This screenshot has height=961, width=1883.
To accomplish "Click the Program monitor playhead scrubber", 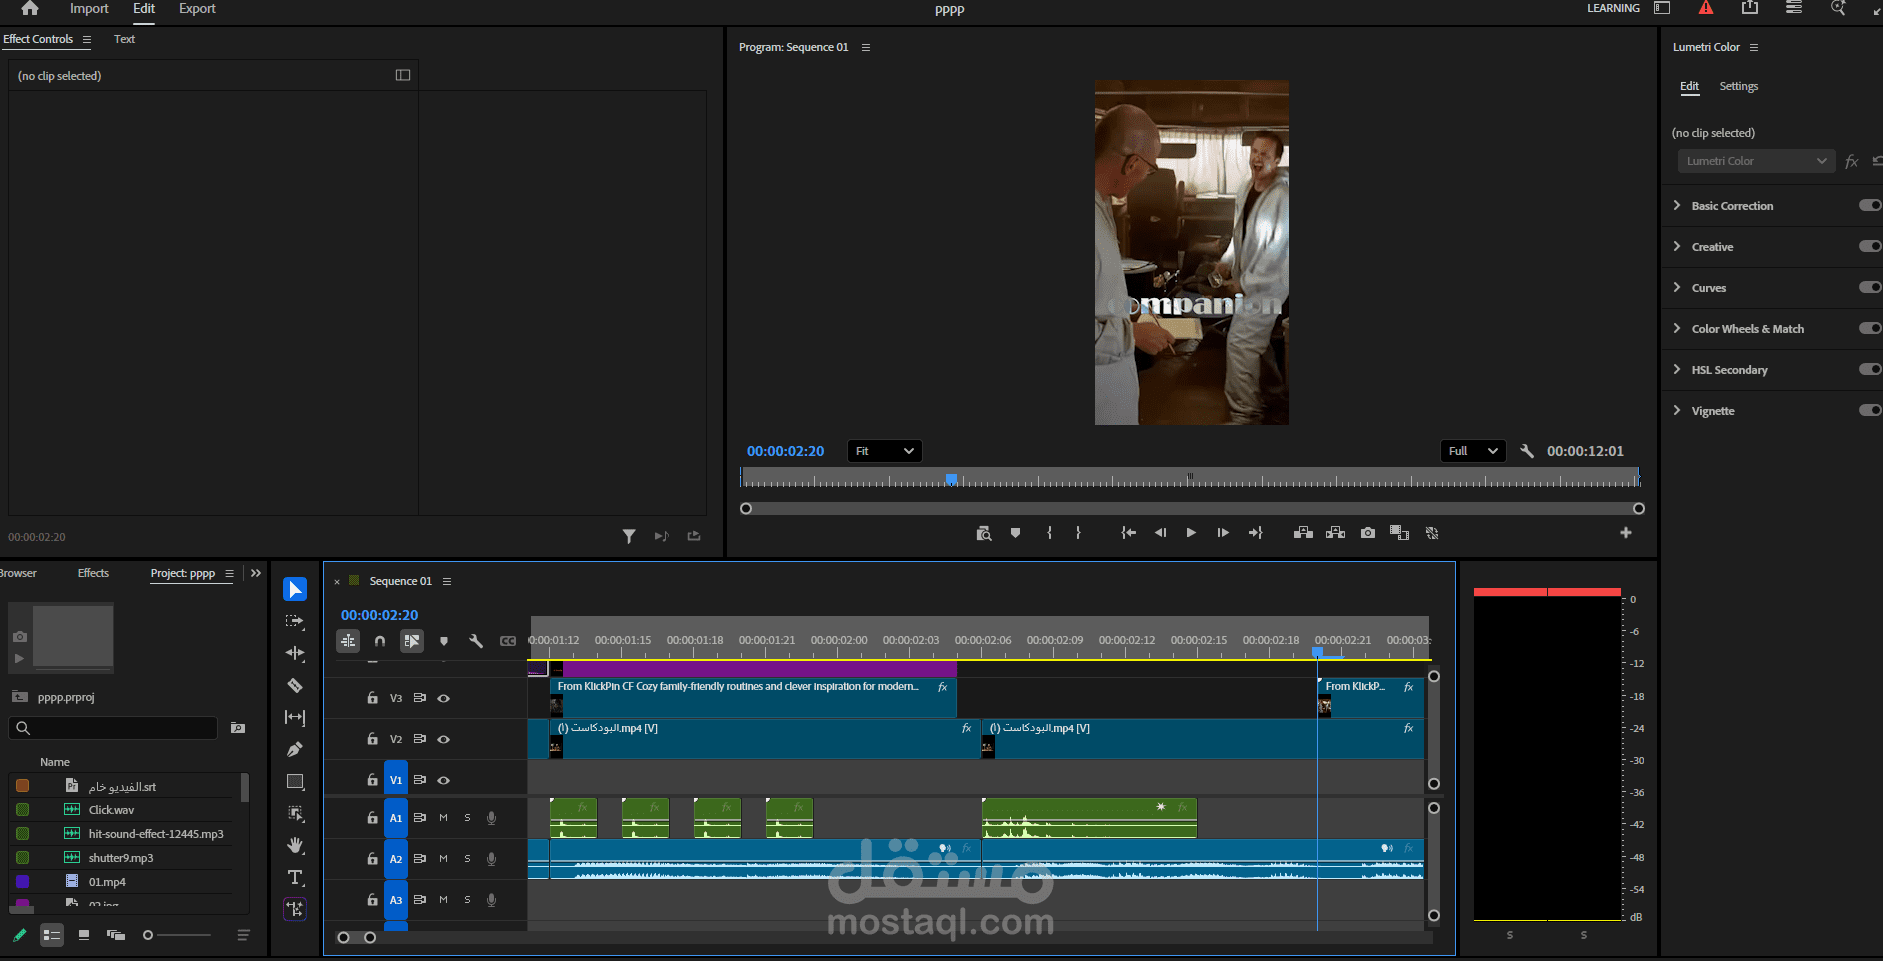I will click(x=952, y=479).
